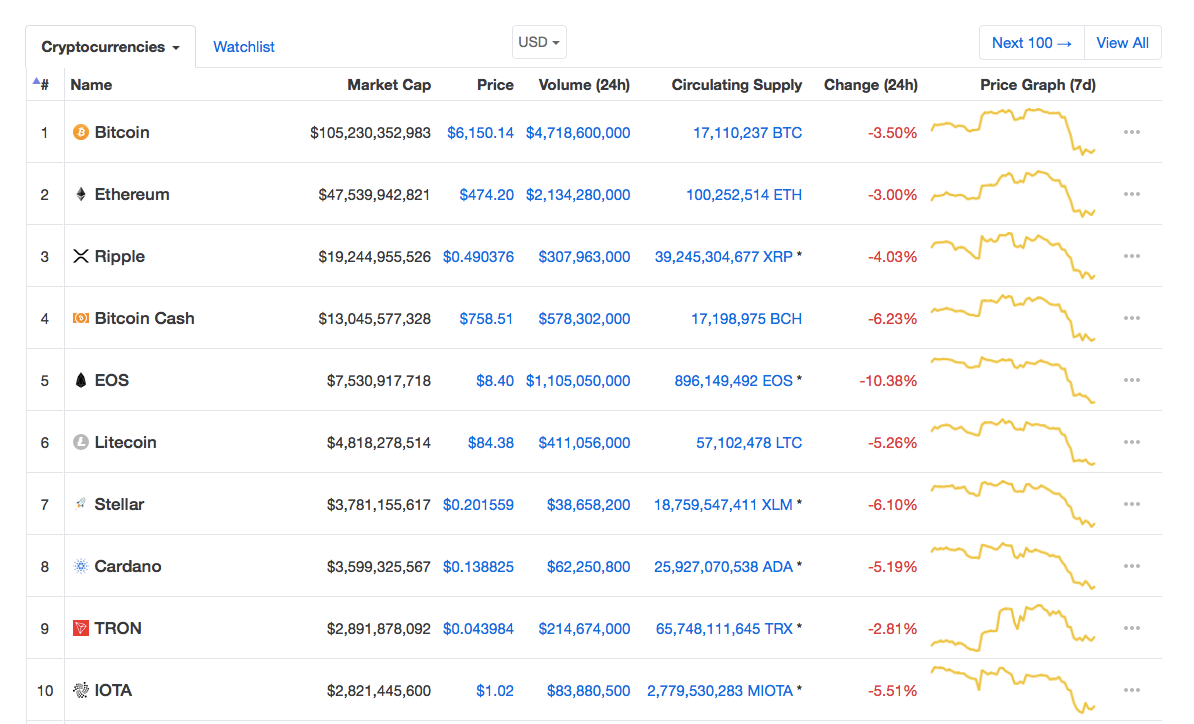The image size is (1194, 724).
Task: Click Litecoin price $84.38
Action: [x=490, y=443]
